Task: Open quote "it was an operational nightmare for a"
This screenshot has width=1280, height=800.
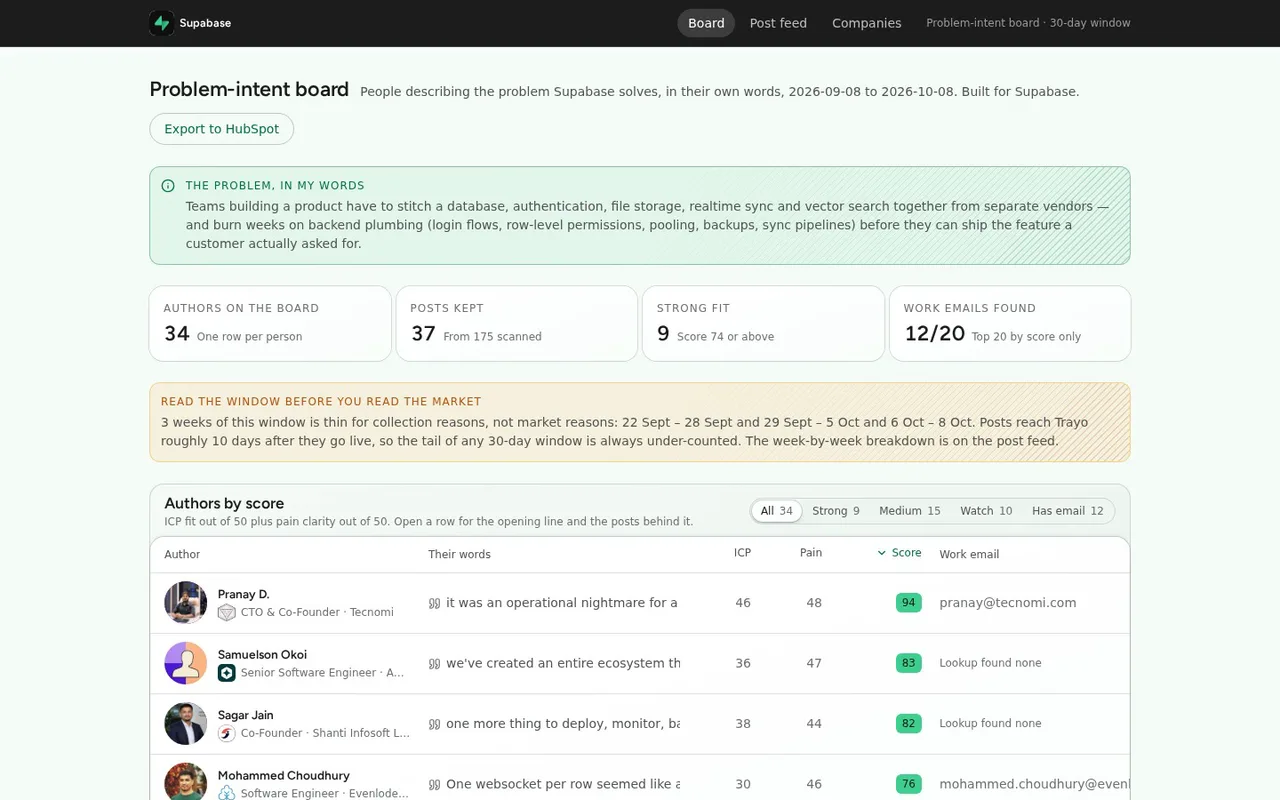Action: (562, 603)
